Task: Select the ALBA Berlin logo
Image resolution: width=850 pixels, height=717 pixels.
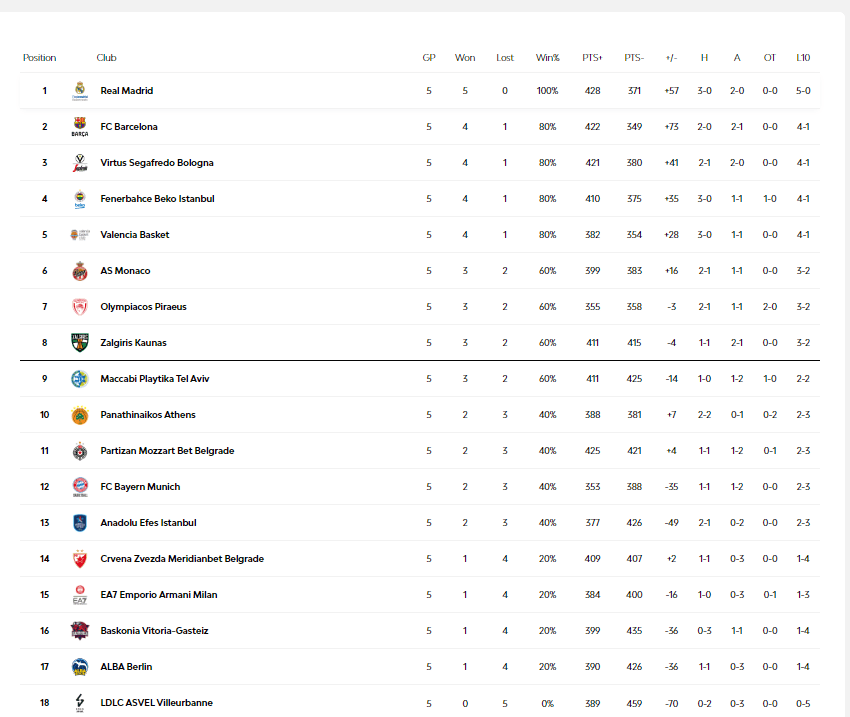Action: click(80, 667)
